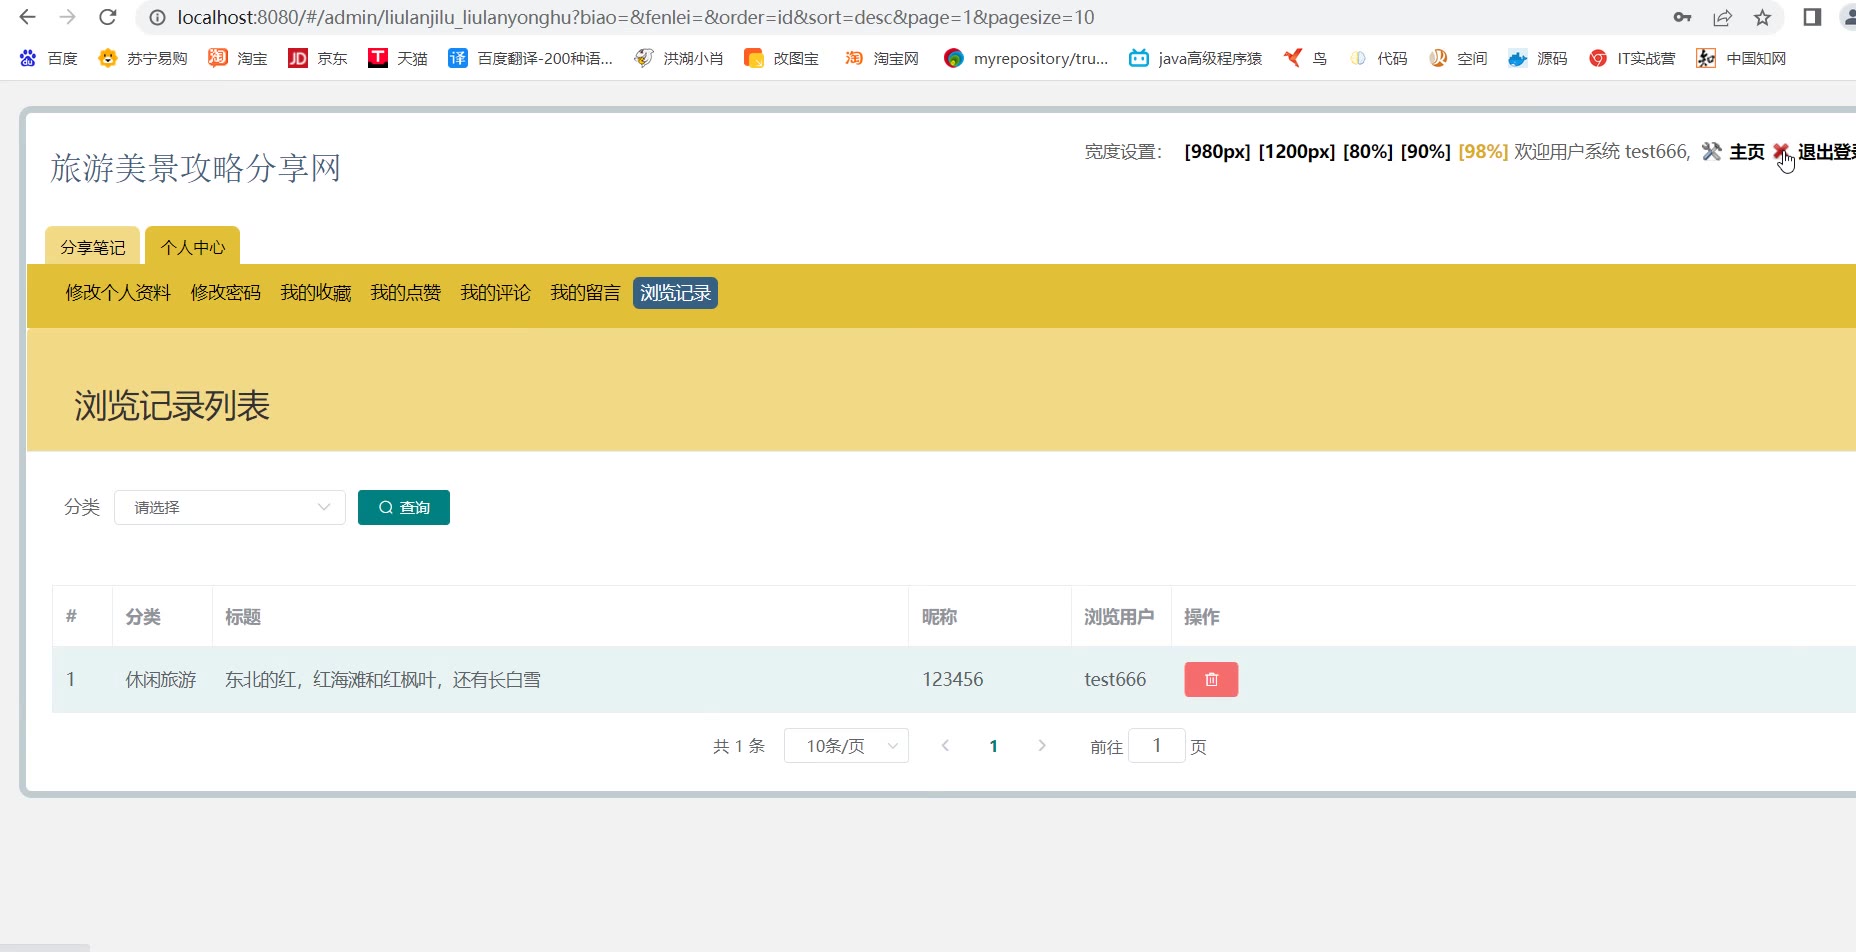Image resolution: width=1856 pixels, height=952 pixels.
Task: Click the 旅游美景攻略分享网 site title
Action: pyautogui.click(x=196, y=168)
